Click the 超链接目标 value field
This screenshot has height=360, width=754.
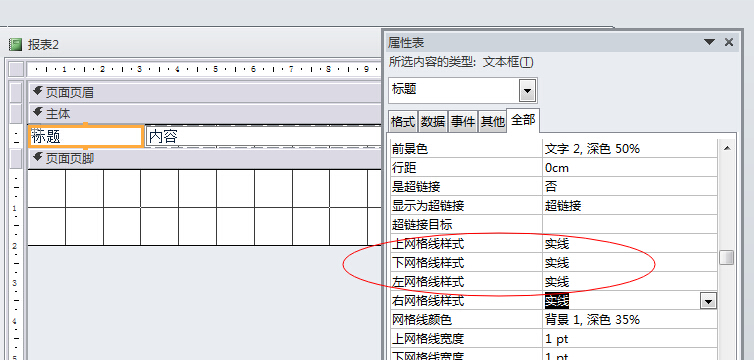tap(629, 225)
